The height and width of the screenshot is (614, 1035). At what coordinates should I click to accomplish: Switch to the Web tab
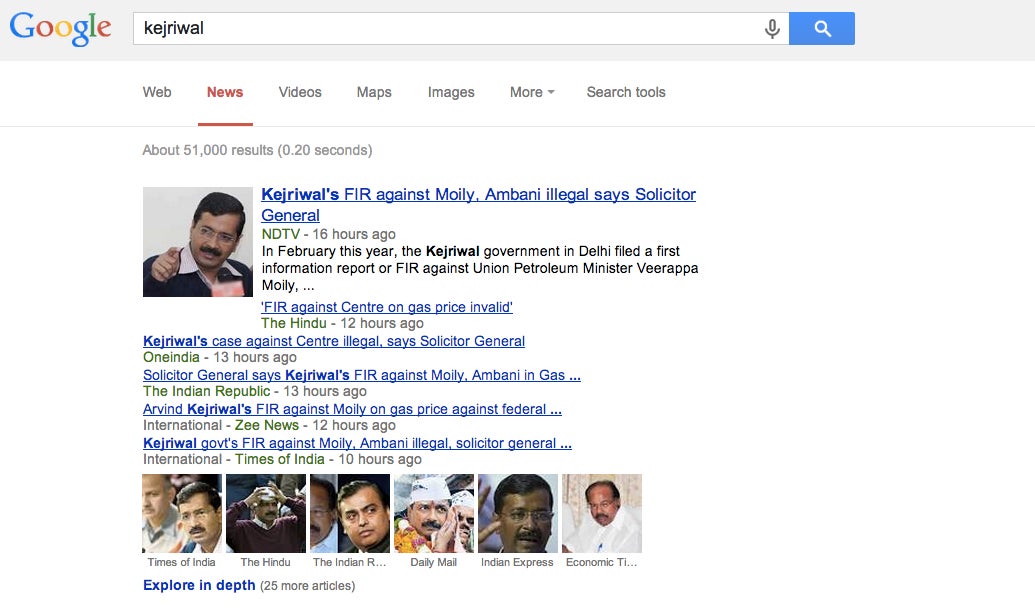point(157,92)
